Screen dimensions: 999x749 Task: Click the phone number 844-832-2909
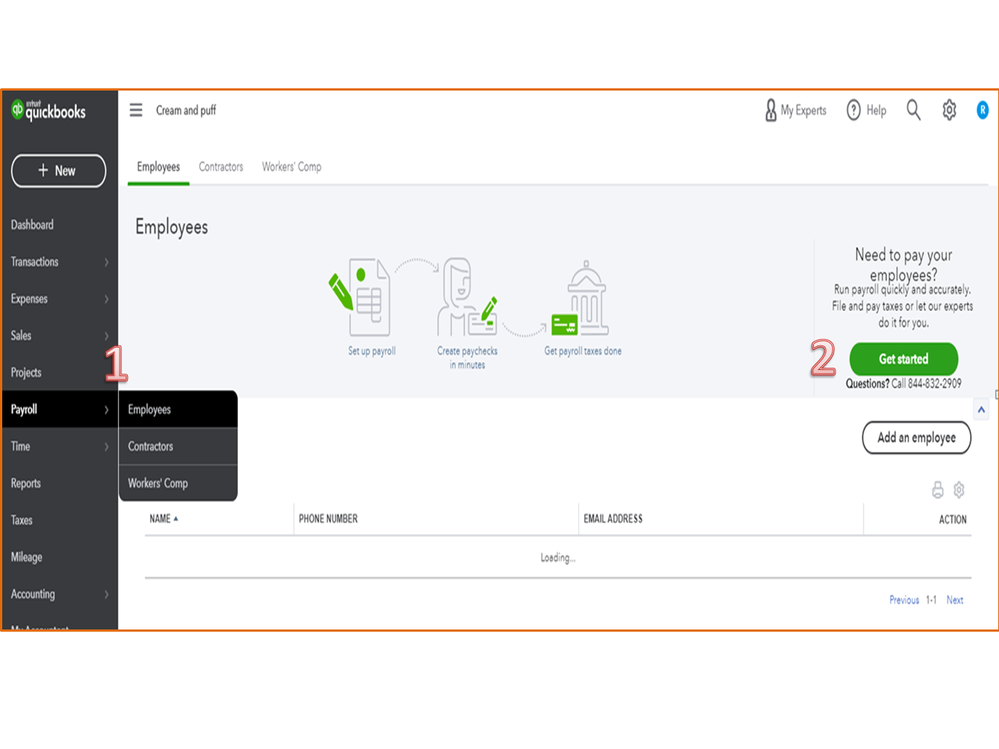(935, 383)
